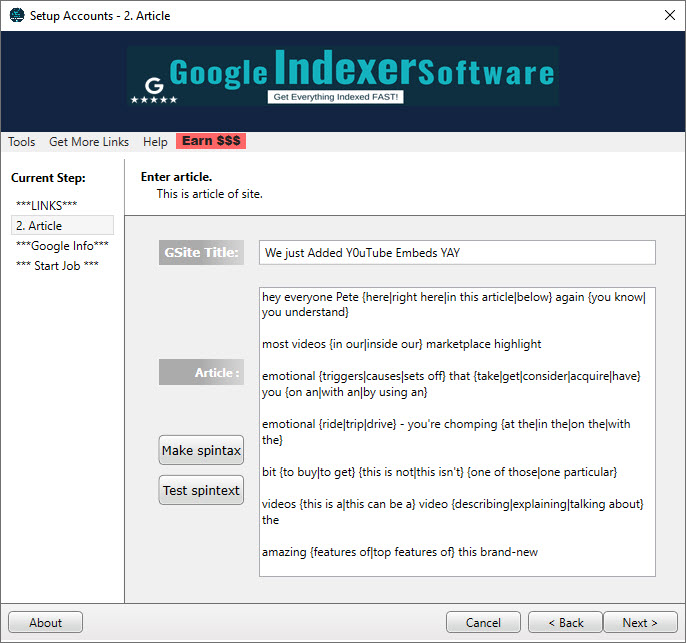The image size is (686, 643).
Task: Proceed with the Next button
Action: 640,622
